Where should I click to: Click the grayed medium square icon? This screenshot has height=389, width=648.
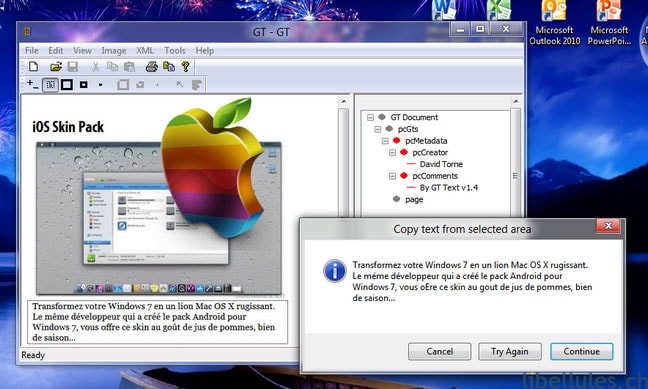[x=140, y=85]
